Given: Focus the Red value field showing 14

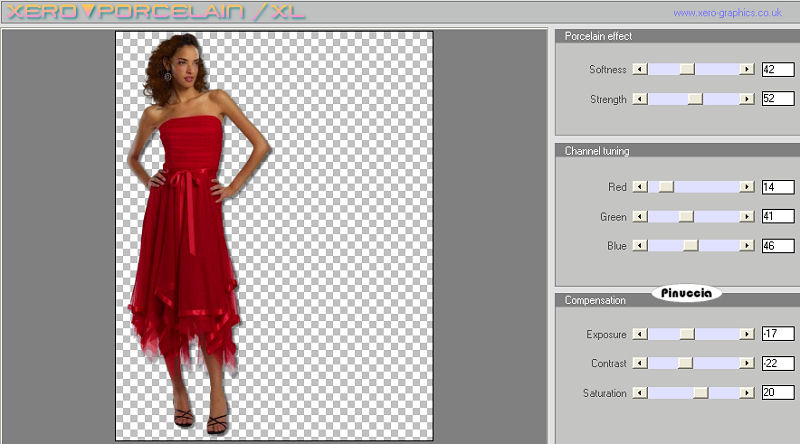Looking at the screenshot, I should [x=778, y=187].
